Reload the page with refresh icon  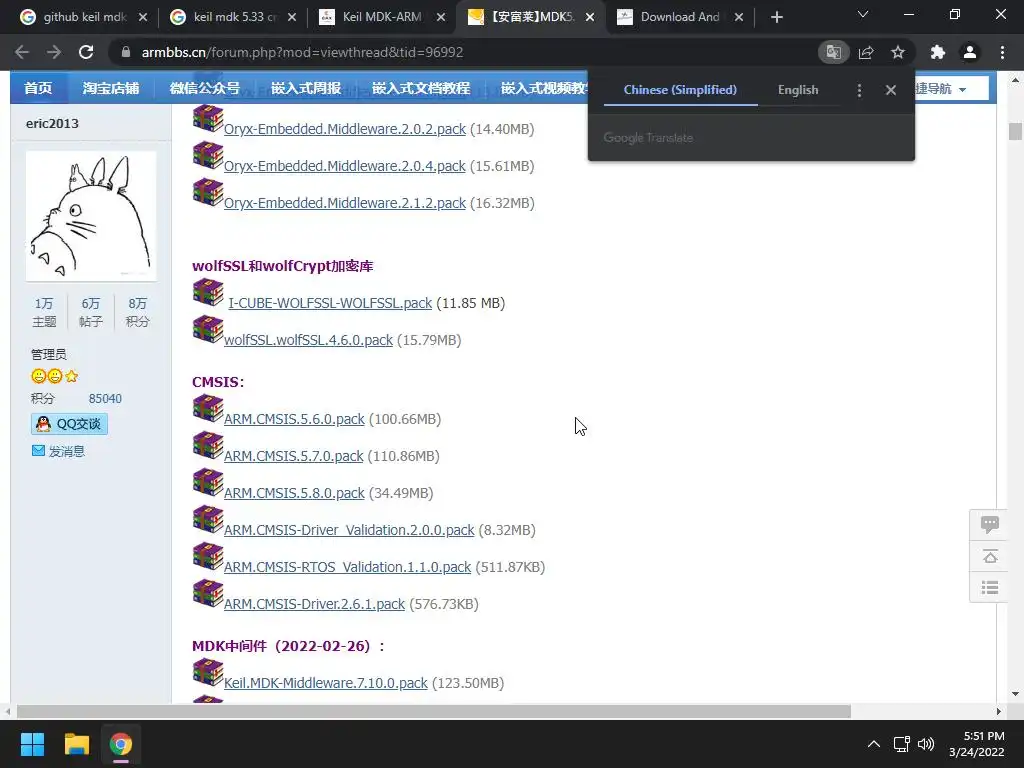point(86,52)
